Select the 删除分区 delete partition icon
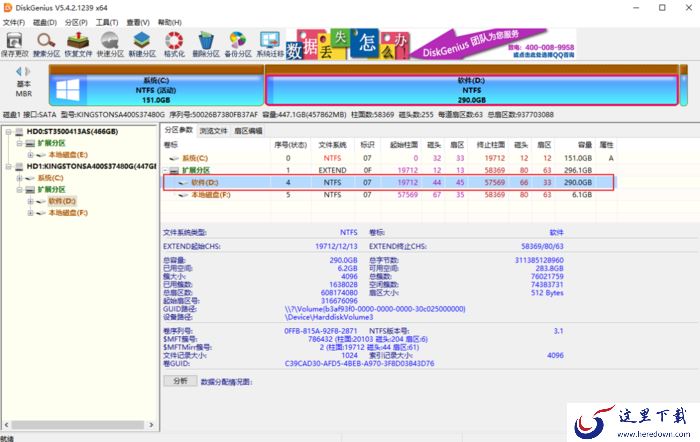 pyautogui.click(x=206, y=45)
